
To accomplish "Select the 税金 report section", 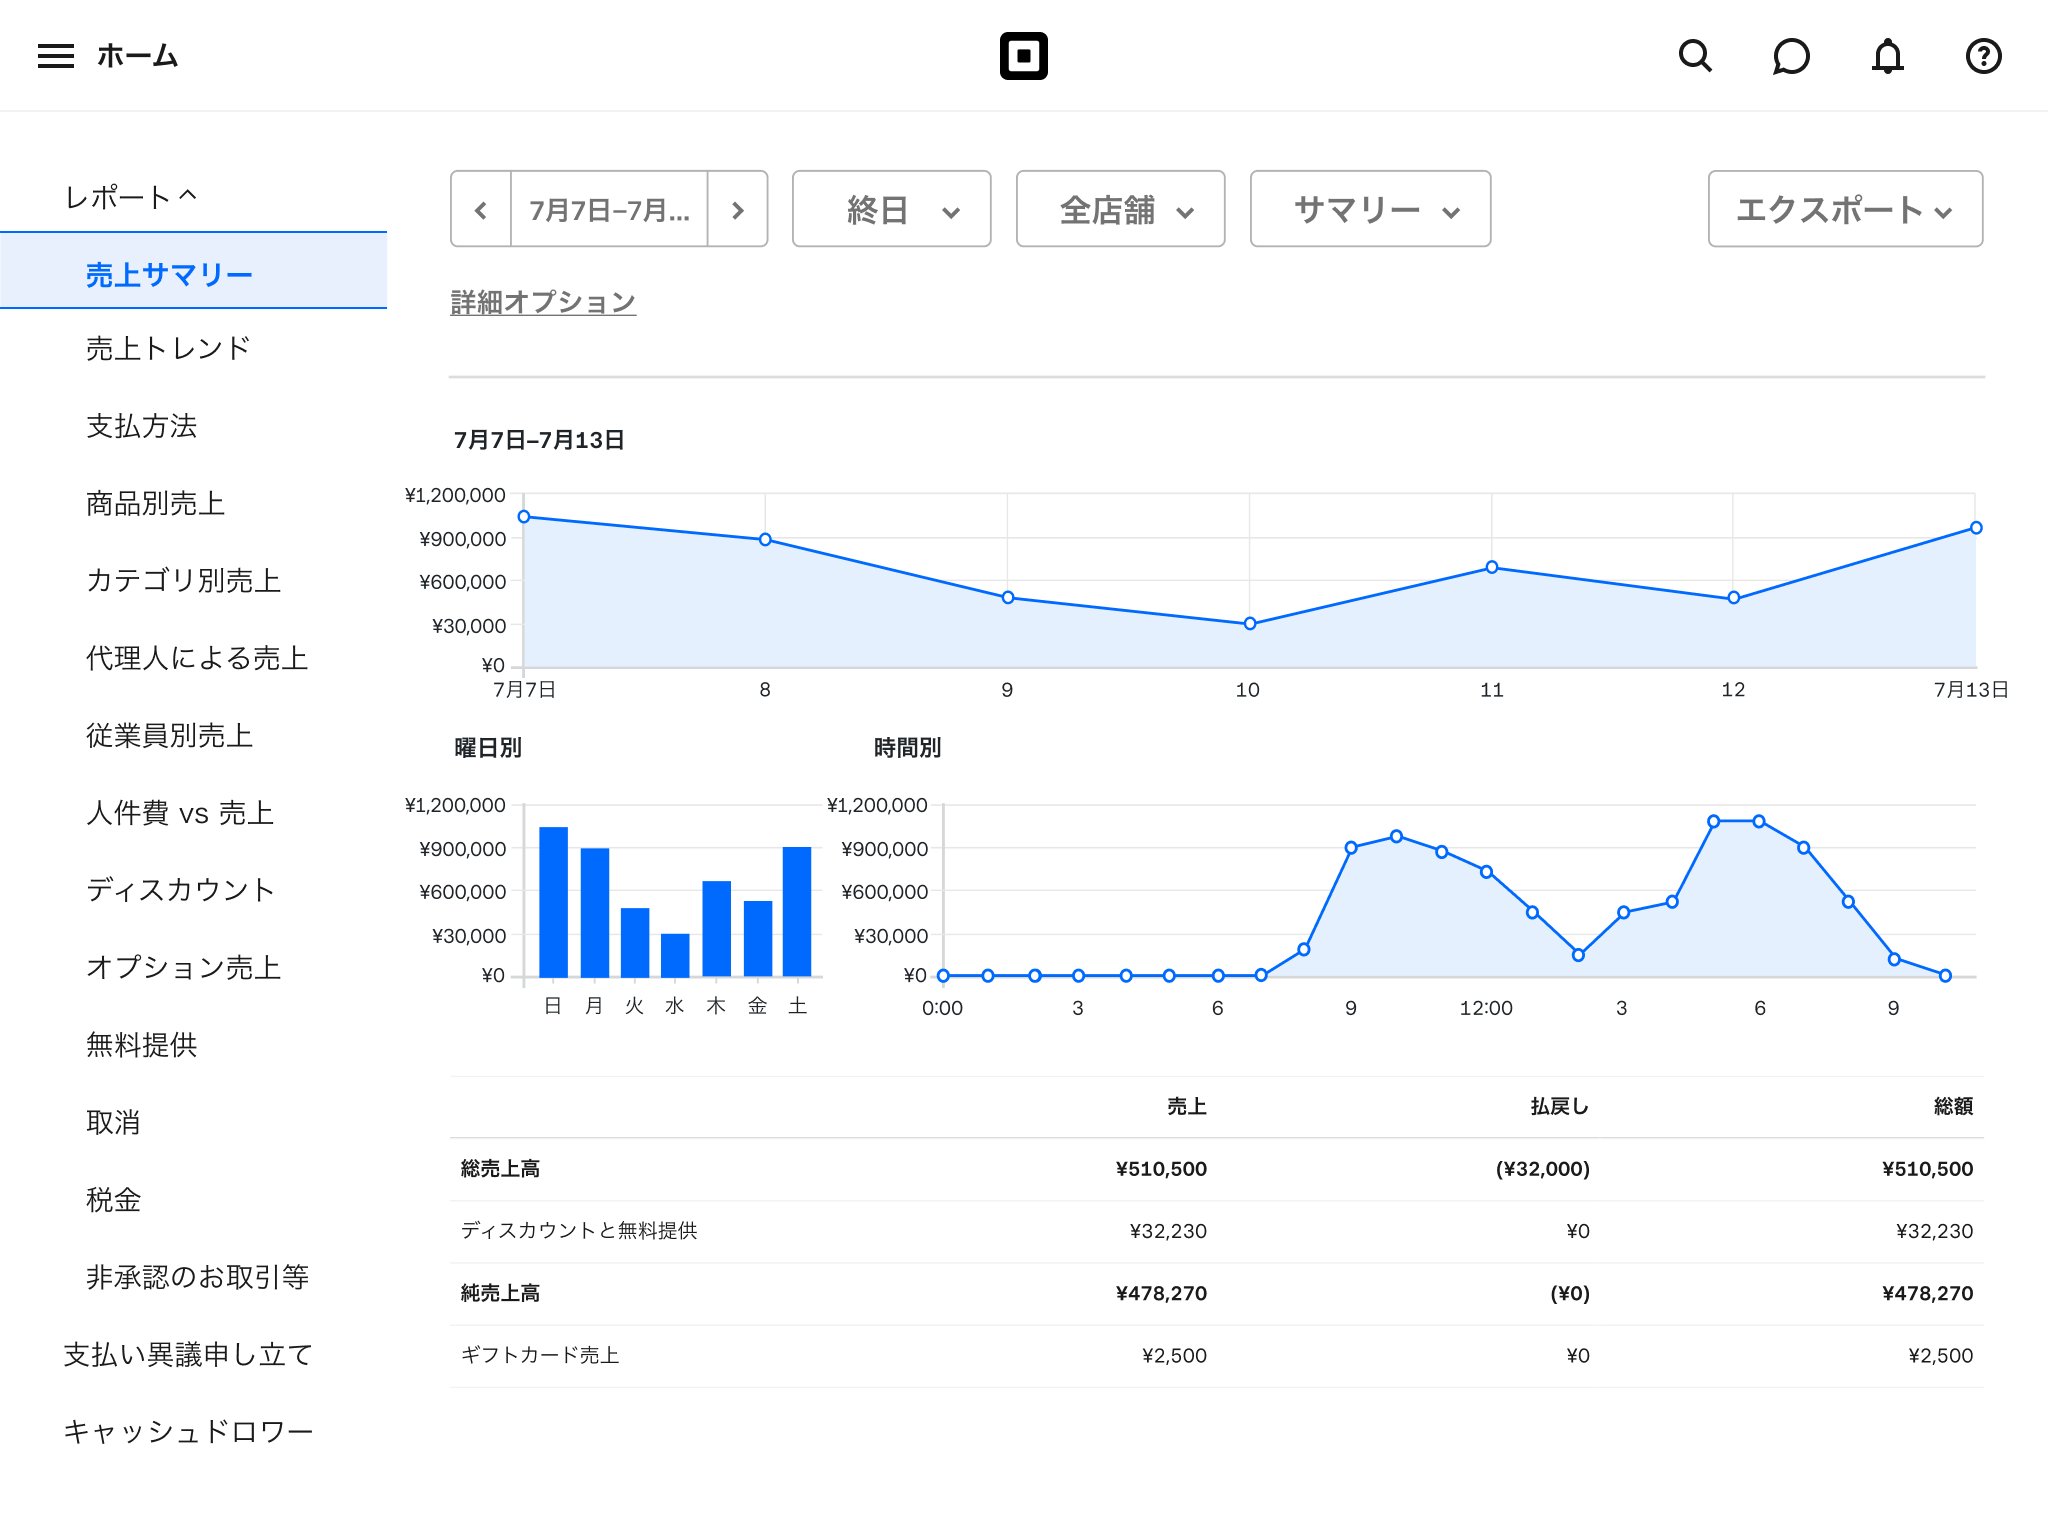I will click(x=113, y=1200).
